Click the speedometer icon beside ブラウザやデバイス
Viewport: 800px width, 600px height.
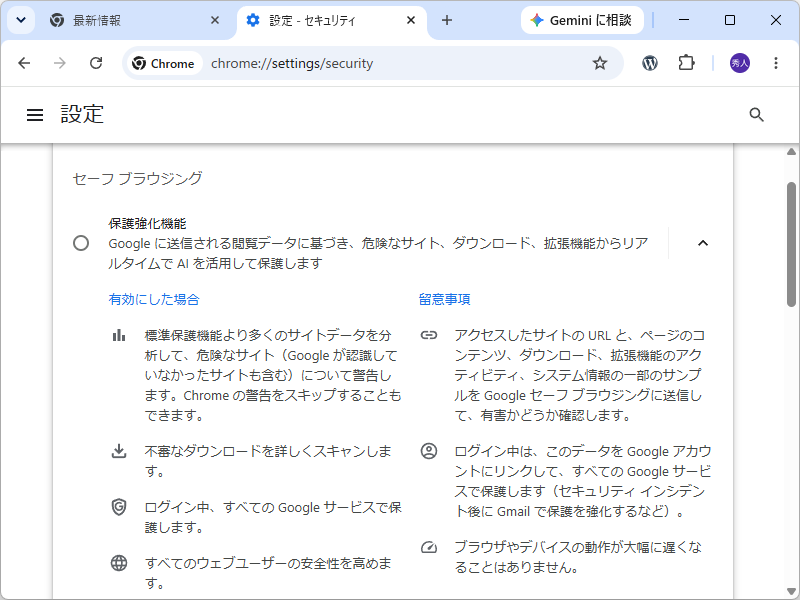429,547
